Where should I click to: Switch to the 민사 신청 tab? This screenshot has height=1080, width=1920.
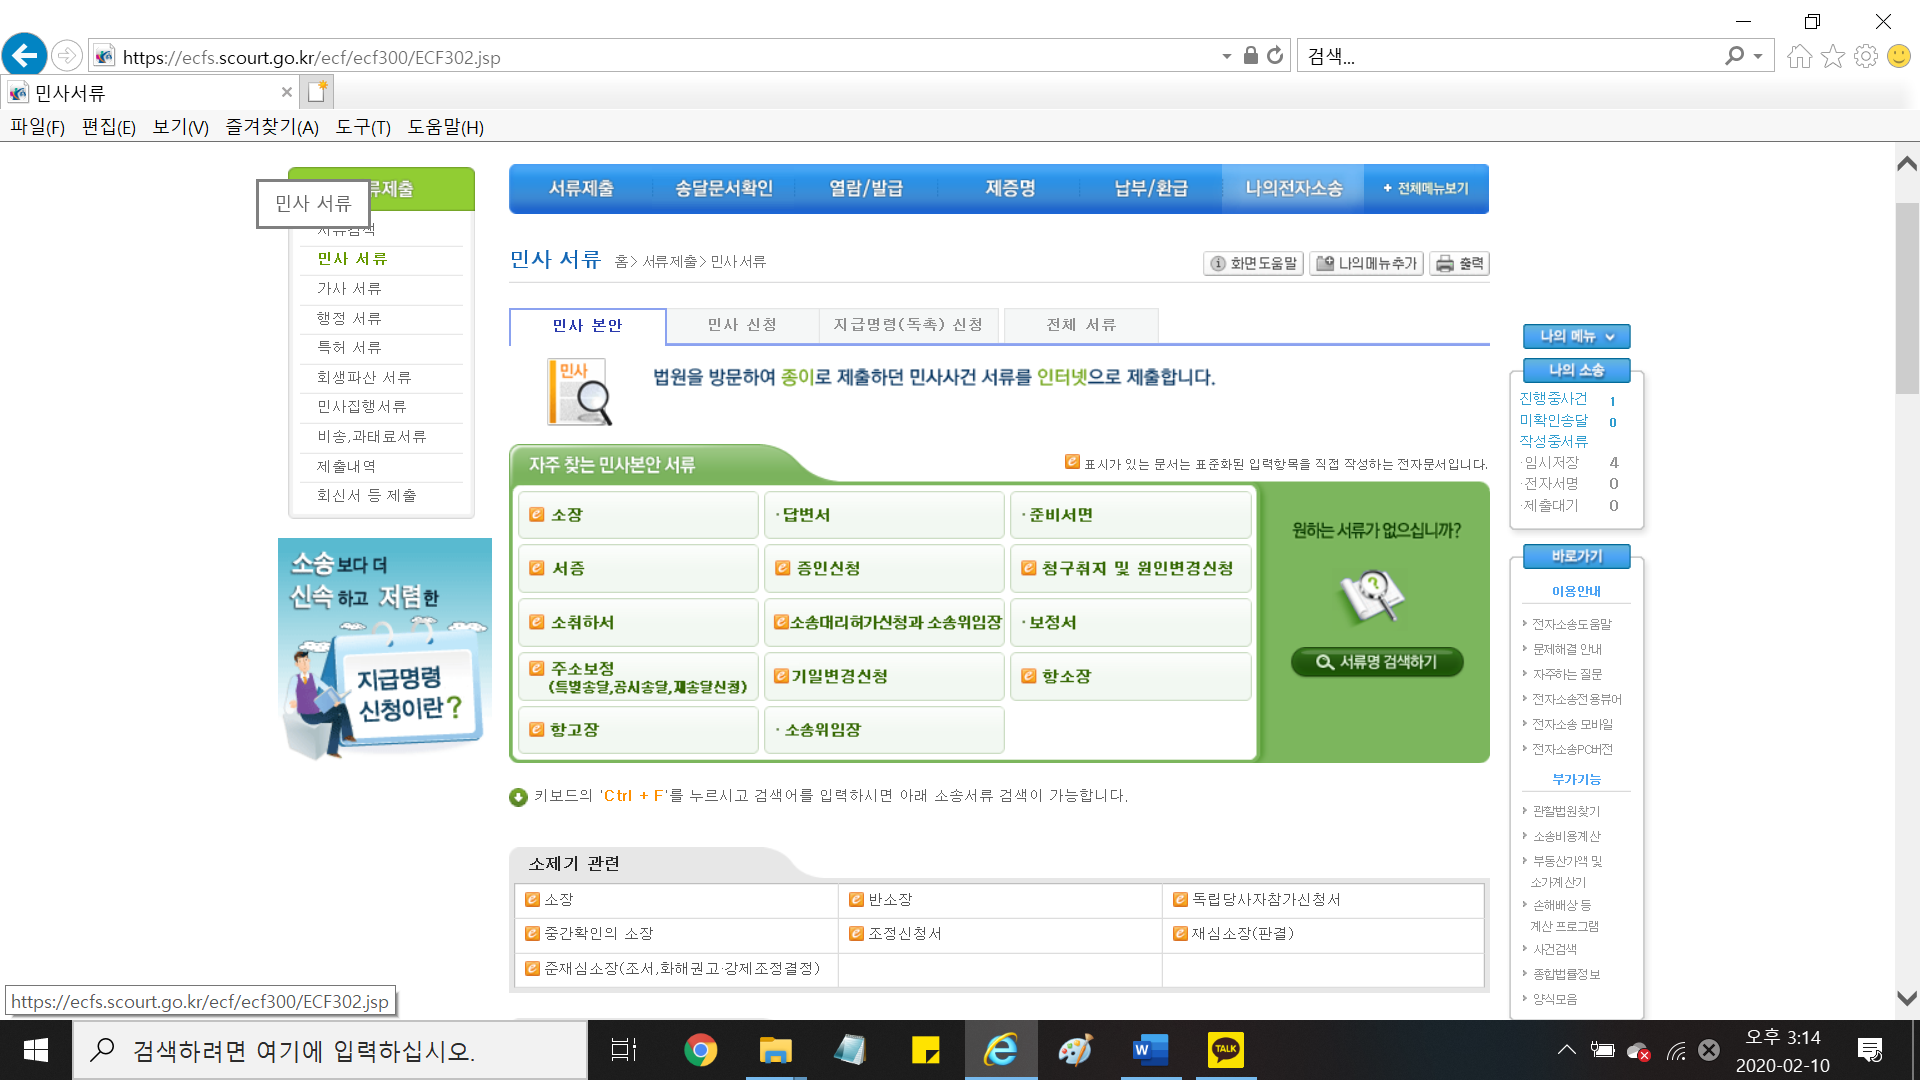(741, 325)
